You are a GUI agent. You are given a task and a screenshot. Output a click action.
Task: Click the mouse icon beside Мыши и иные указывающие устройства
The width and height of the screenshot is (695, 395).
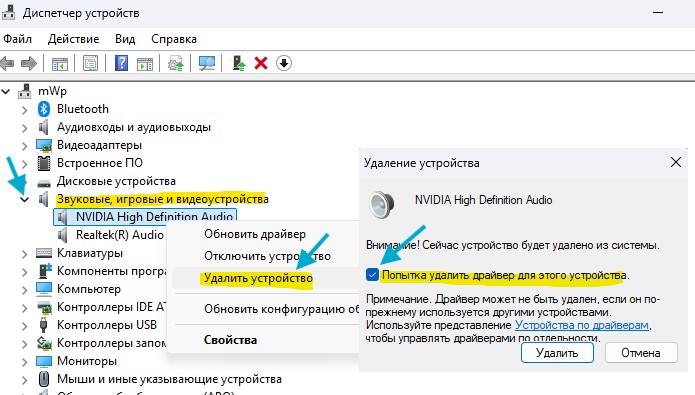(x=44, y=379)
